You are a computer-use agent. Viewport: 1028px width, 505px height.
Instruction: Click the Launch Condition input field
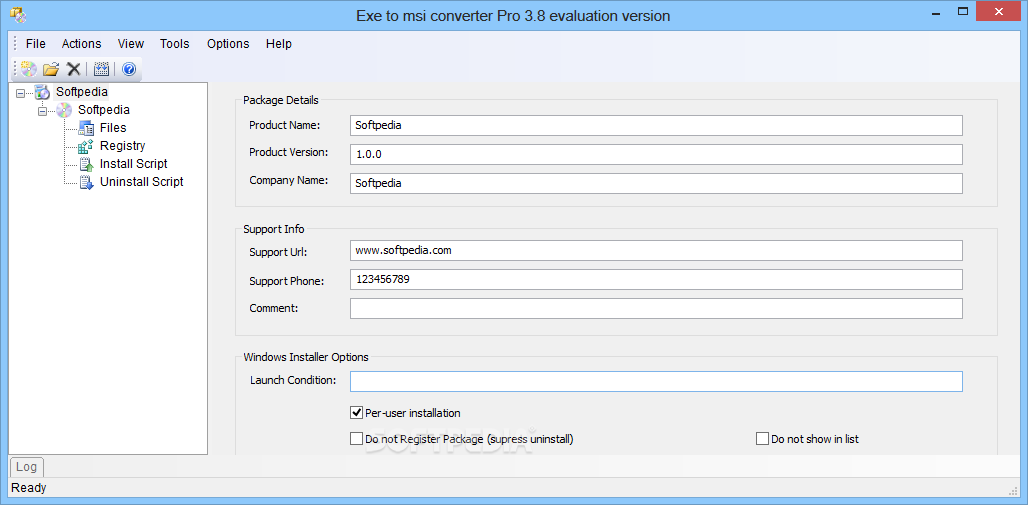click(656, 381)
